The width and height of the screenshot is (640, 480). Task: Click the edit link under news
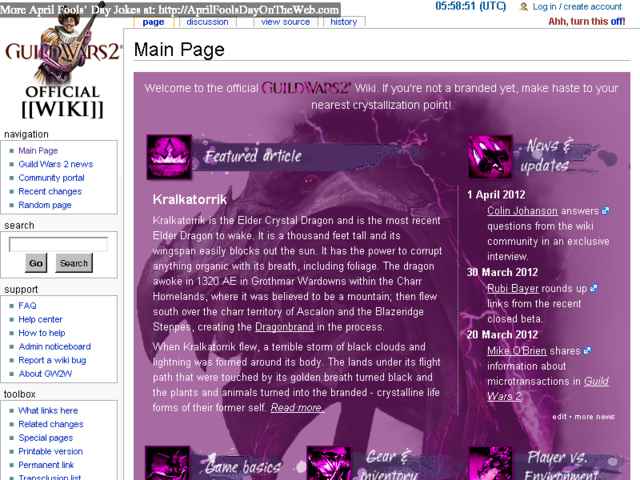click(559, 417)
